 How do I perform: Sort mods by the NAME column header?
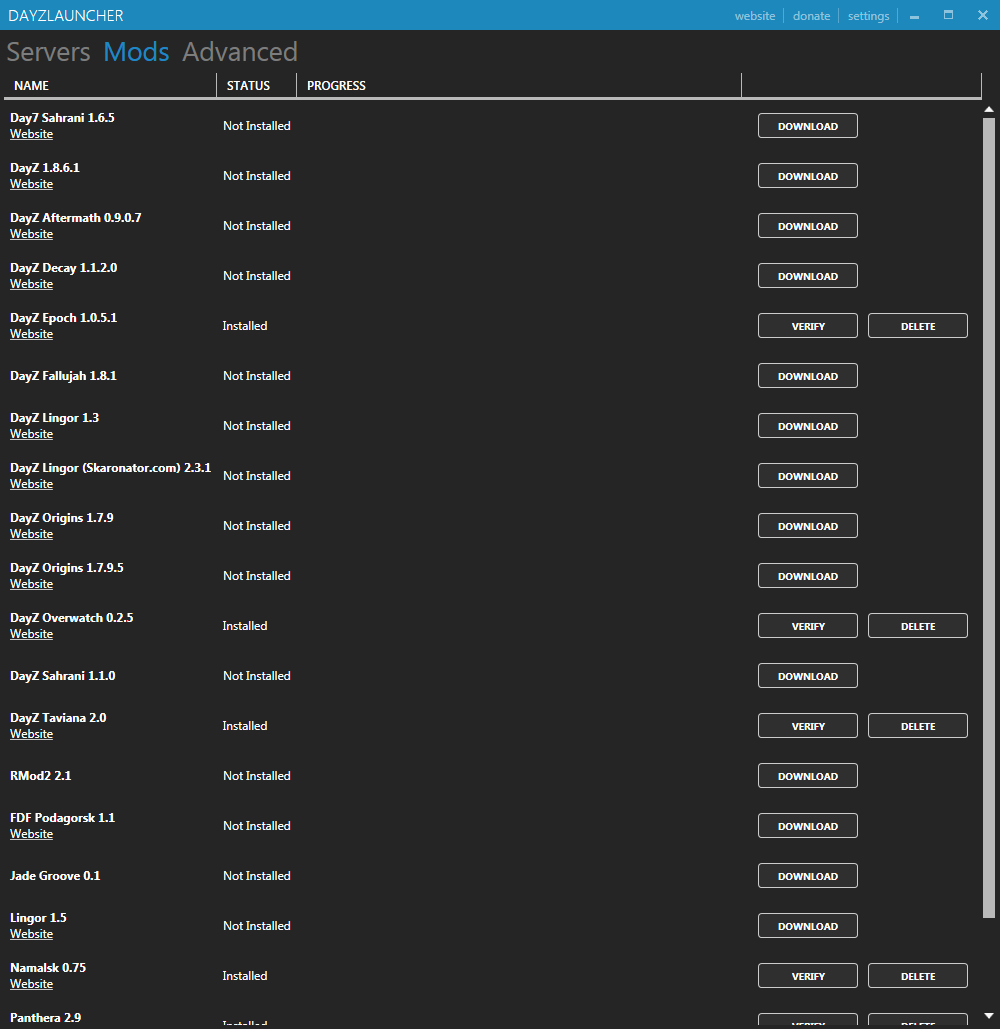click(x=110, y=85)
